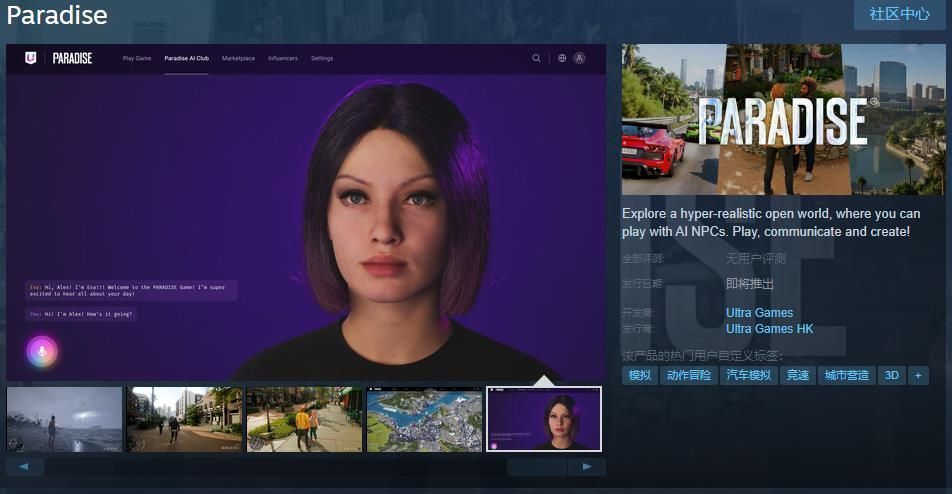The image size is (952, 494).
Task: Select the city sidewalk walking thumbnail
Action: tap(184, 419)
